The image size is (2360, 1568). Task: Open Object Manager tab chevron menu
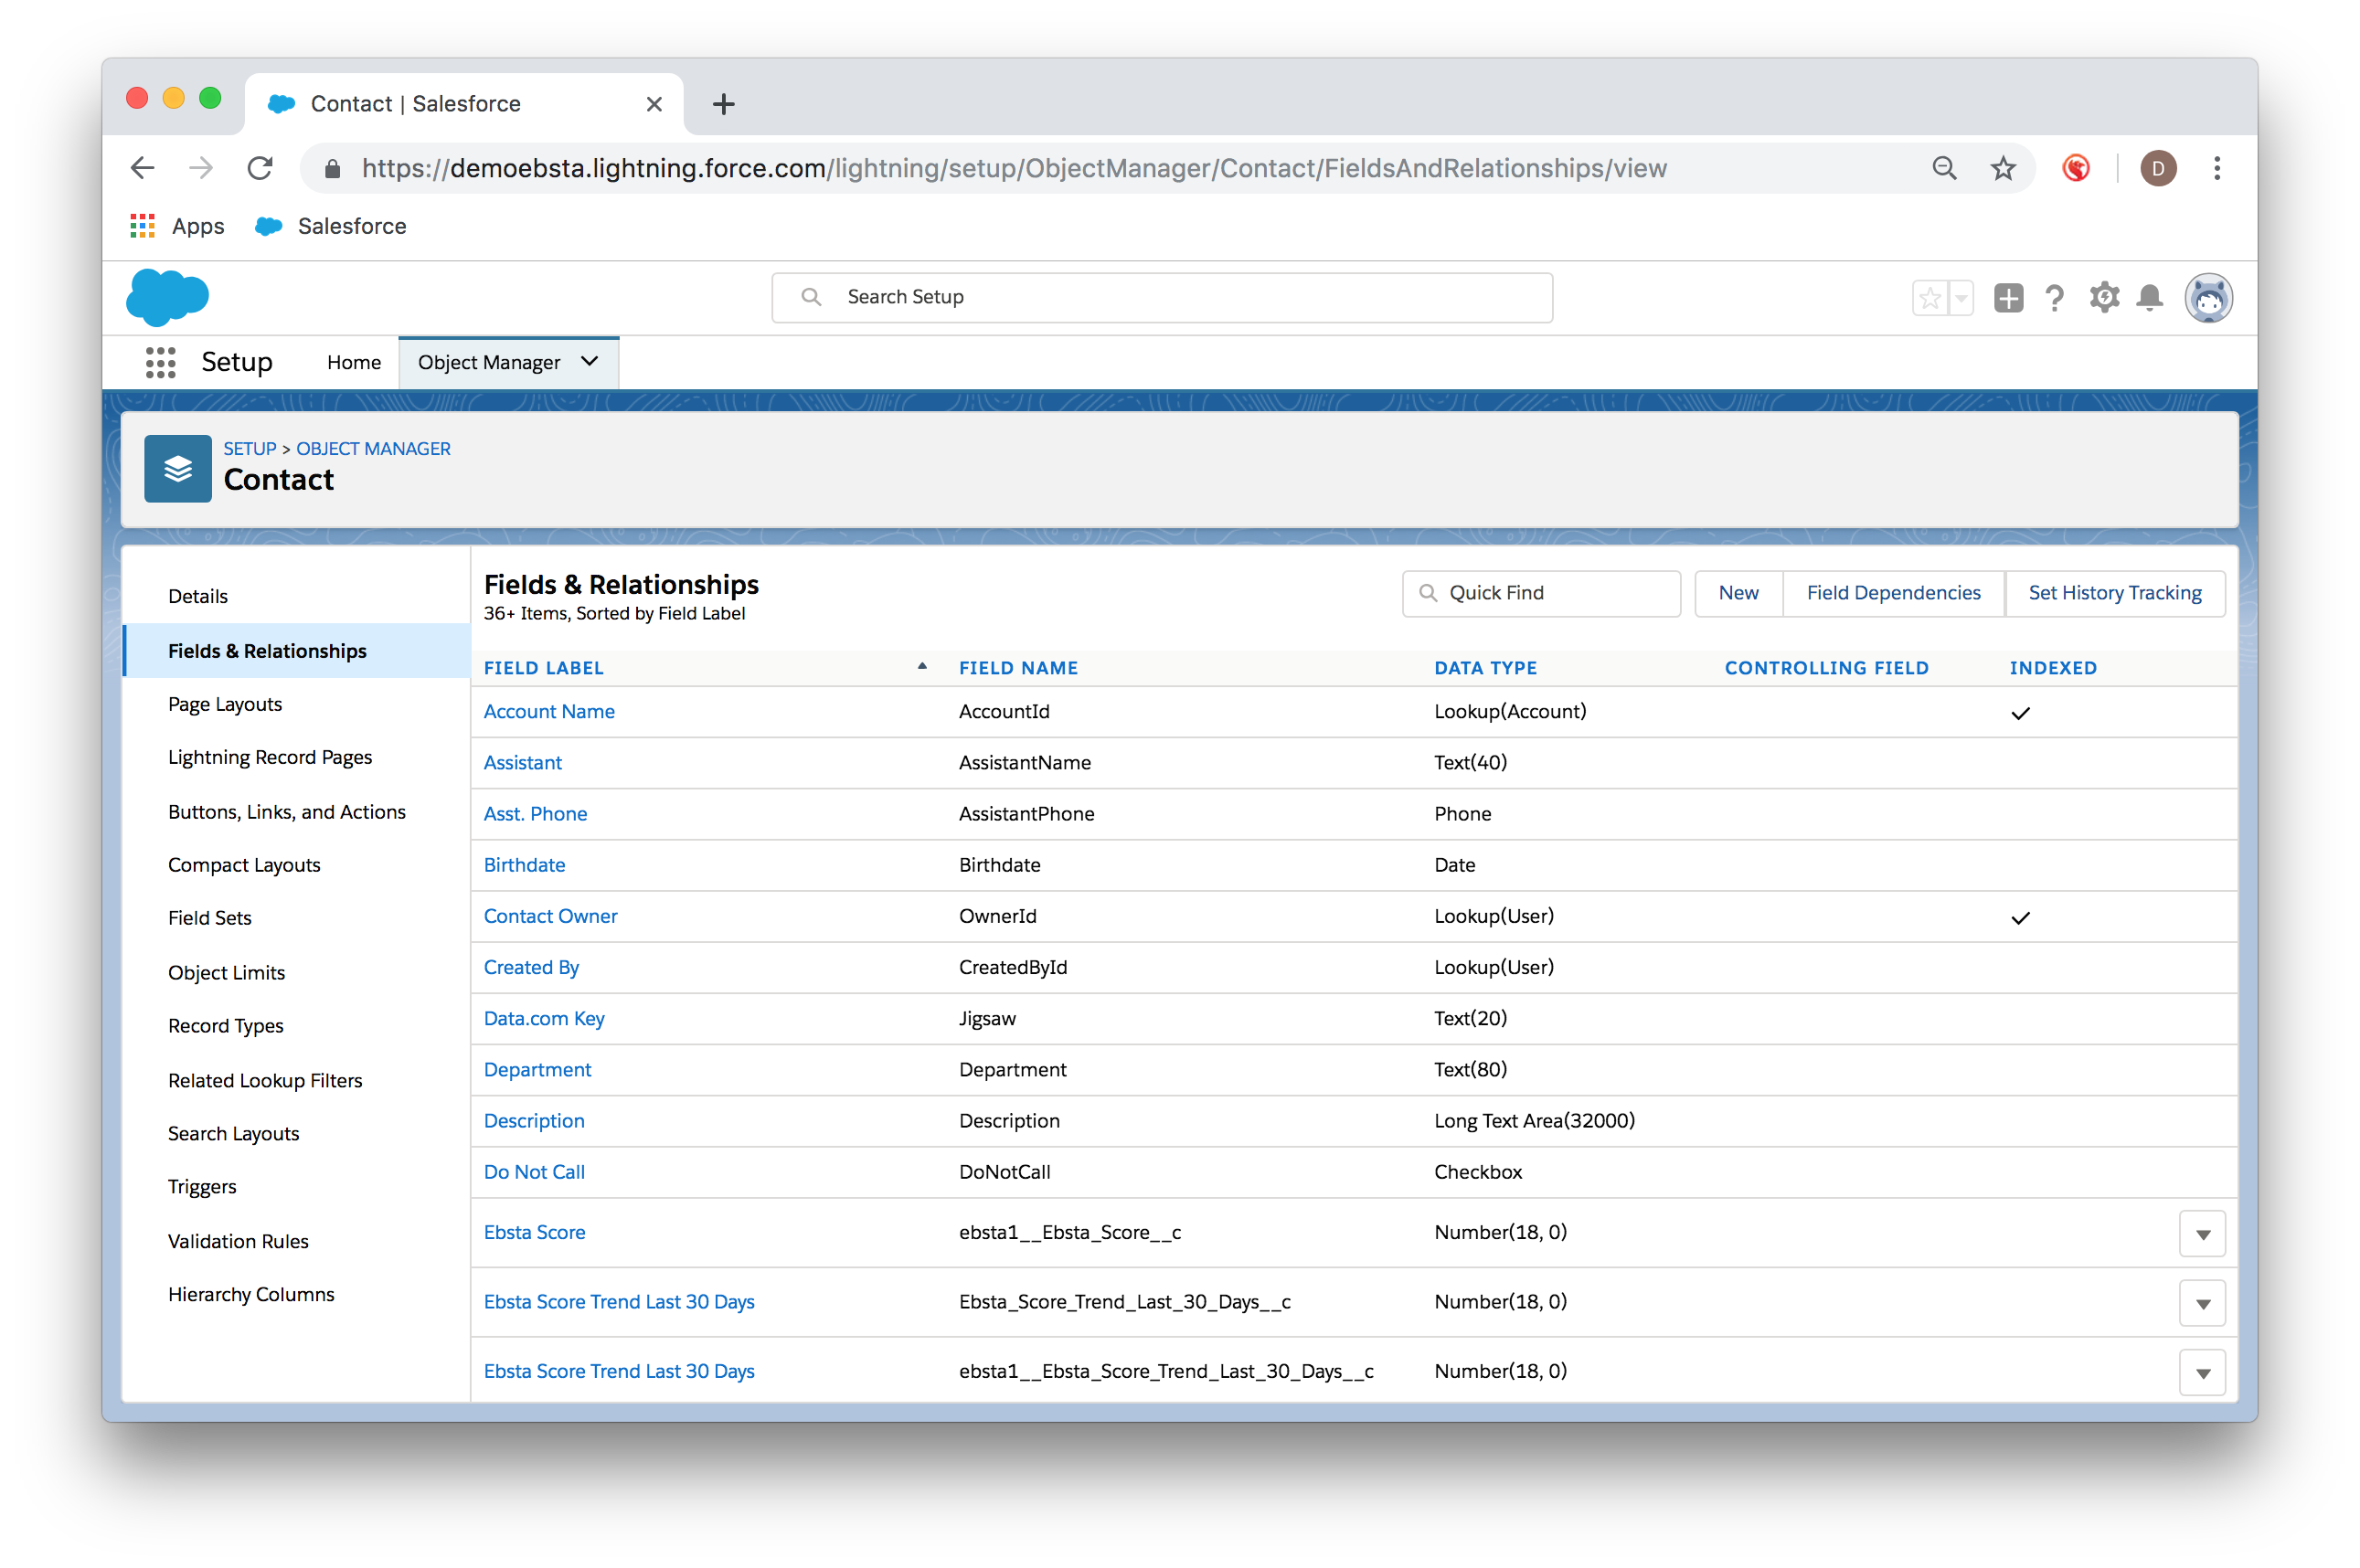pyautogui.click(x=590, y=362)
